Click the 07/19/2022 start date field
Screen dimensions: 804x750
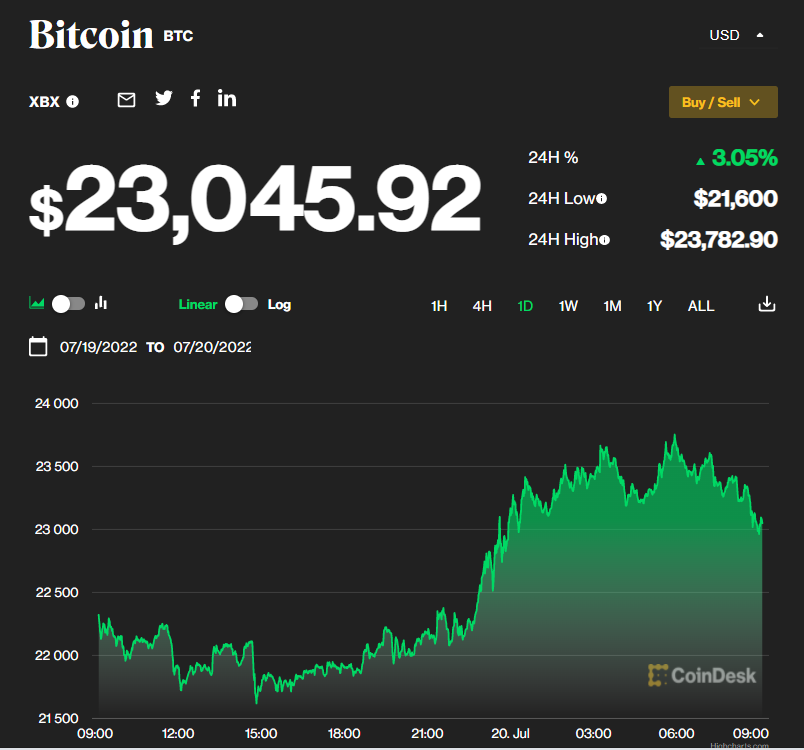(97, 348)
